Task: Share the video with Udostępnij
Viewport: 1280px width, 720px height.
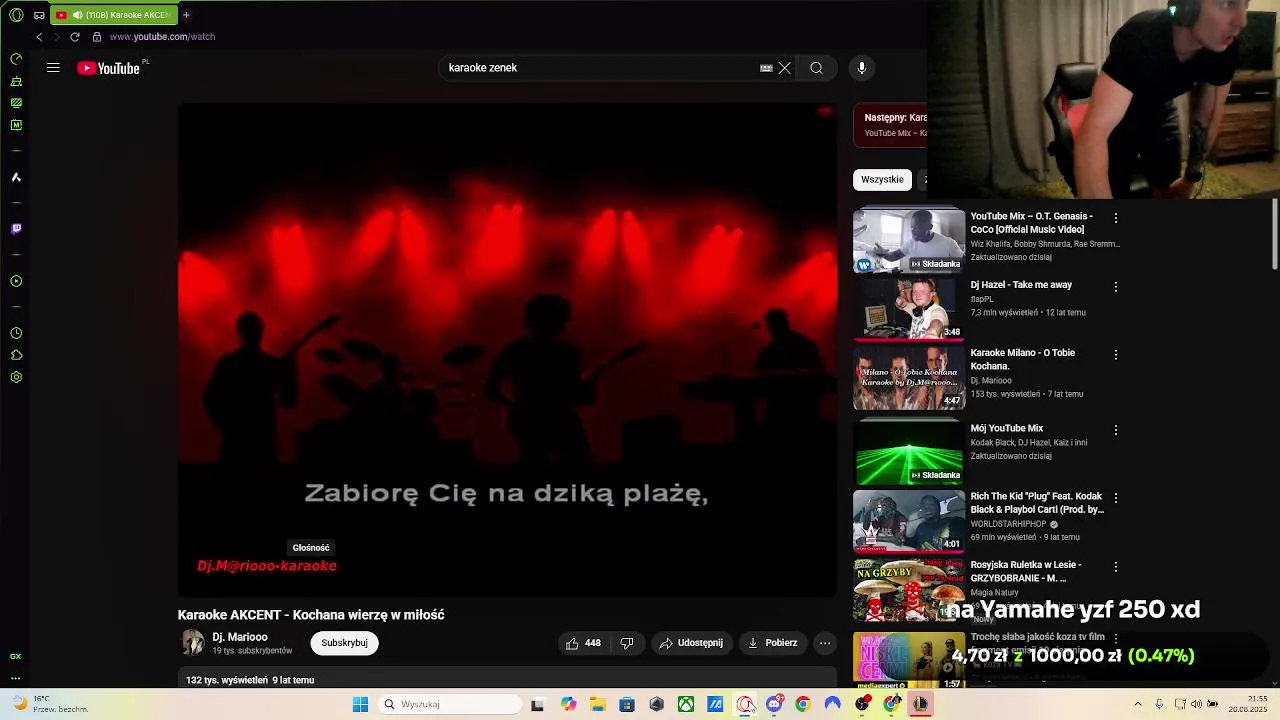Action: (x=691, y=643)
